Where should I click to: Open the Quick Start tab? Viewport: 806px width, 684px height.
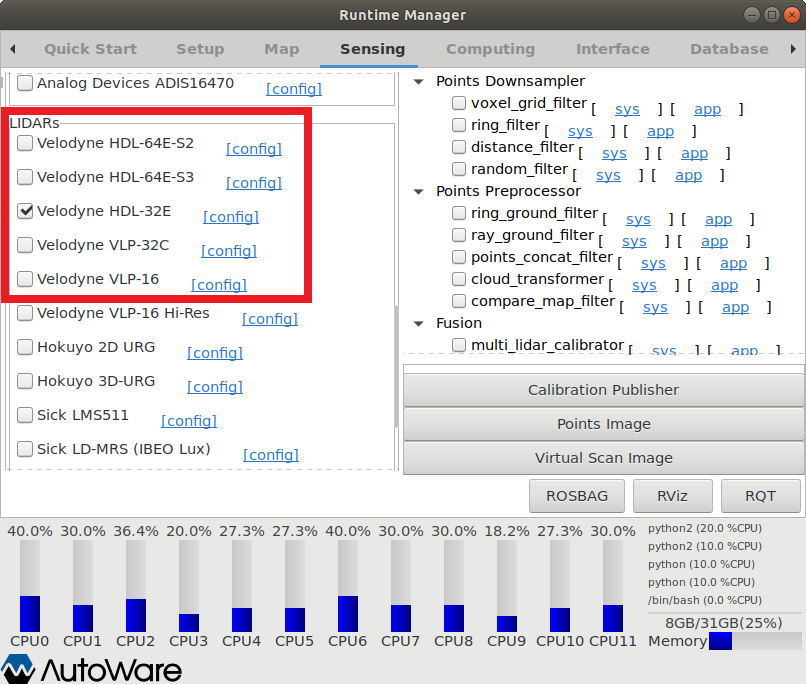pos(90,49)
